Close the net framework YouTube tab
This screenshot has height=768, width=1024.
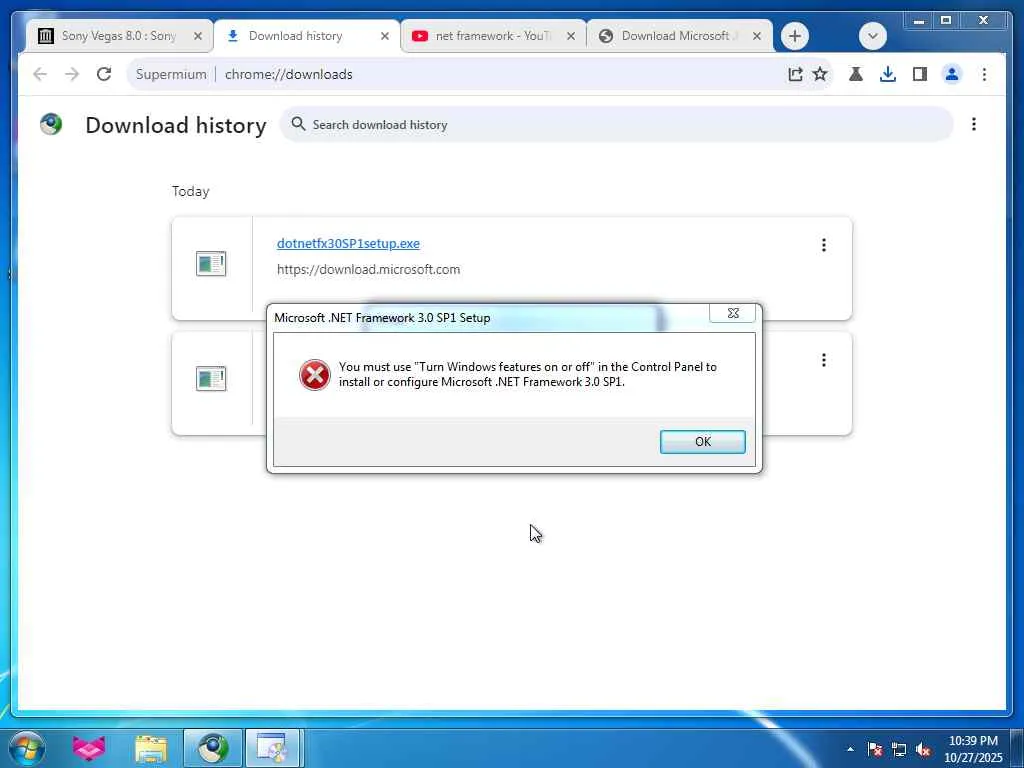571,37
